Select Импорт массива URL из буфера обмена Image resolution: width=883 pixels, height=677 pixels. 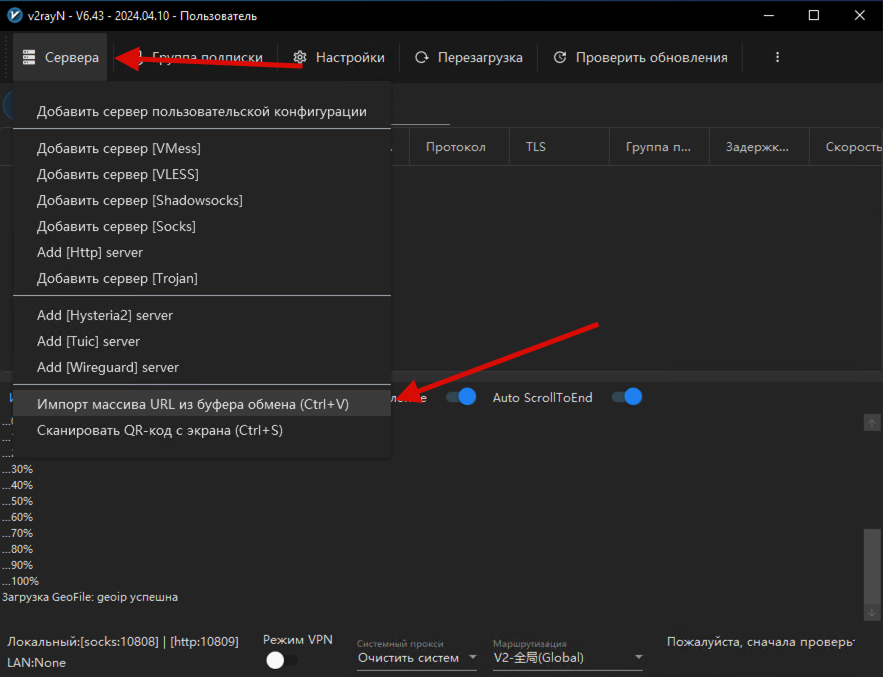pos(202,404)
